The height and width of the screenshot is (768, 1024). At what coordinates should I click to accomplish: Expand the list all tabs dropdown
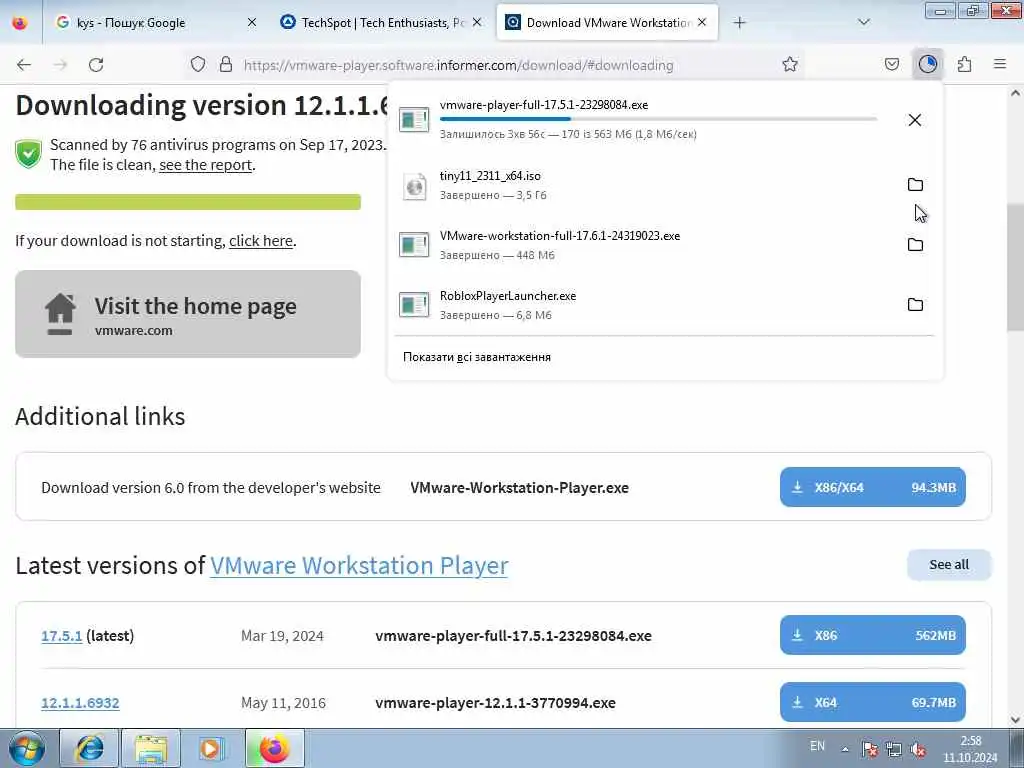pyautogui.click(x=864, y=22)
